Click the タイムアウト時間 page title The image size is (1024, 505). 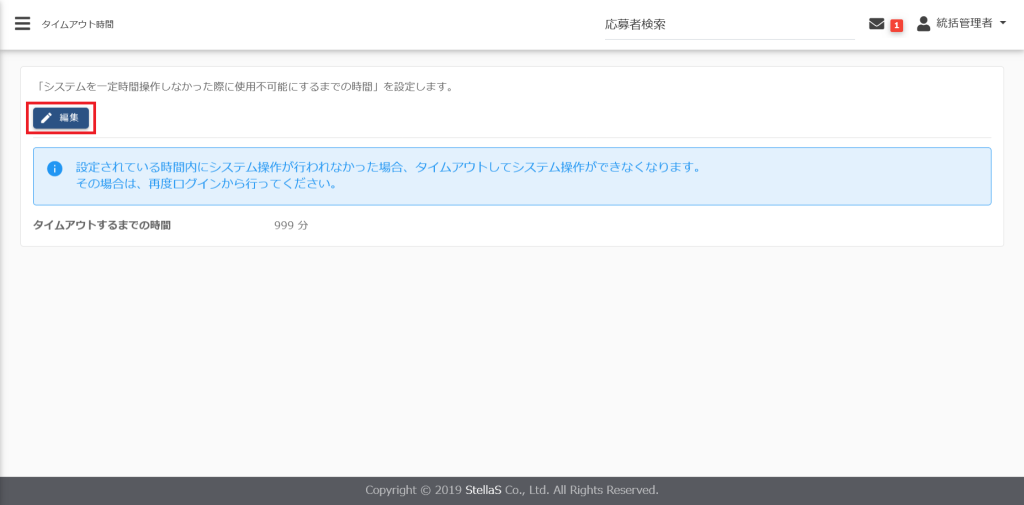tap(77, 24)
